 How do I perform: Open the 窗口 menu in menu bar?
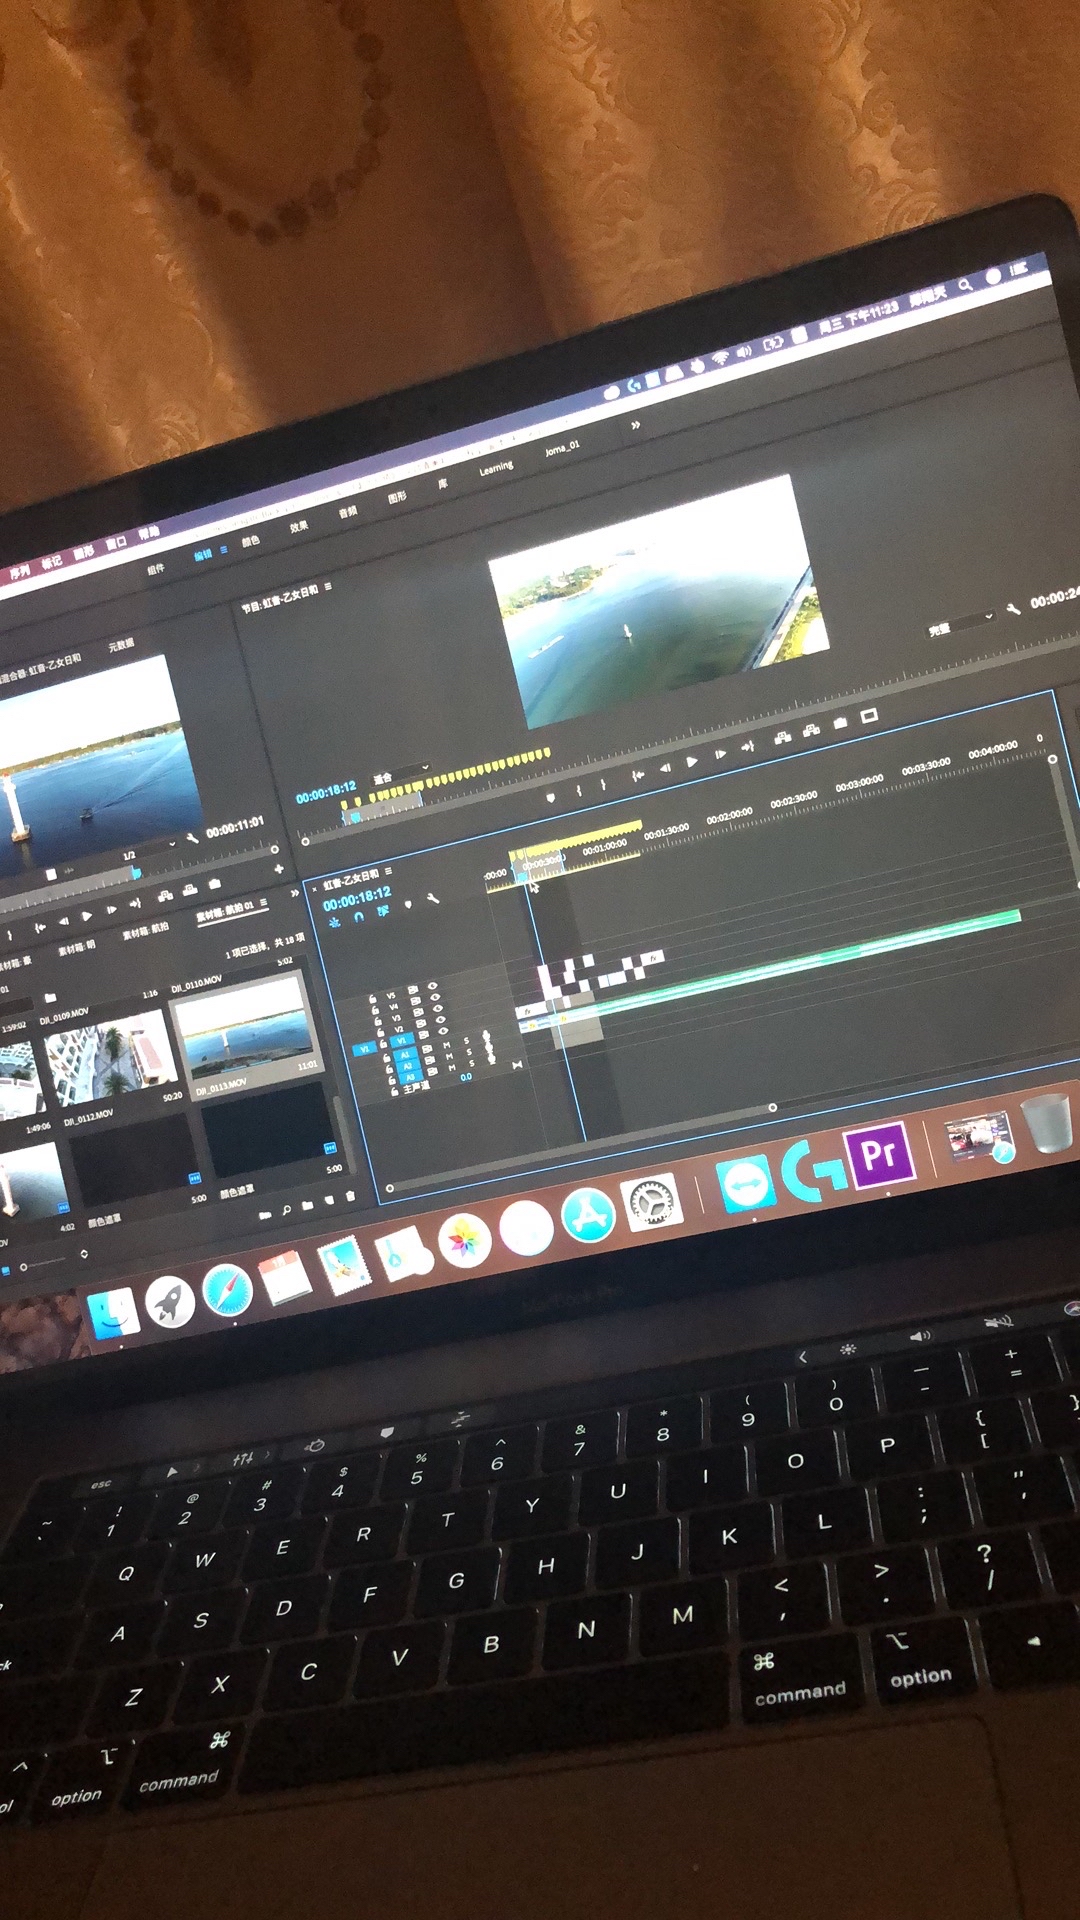116,543
